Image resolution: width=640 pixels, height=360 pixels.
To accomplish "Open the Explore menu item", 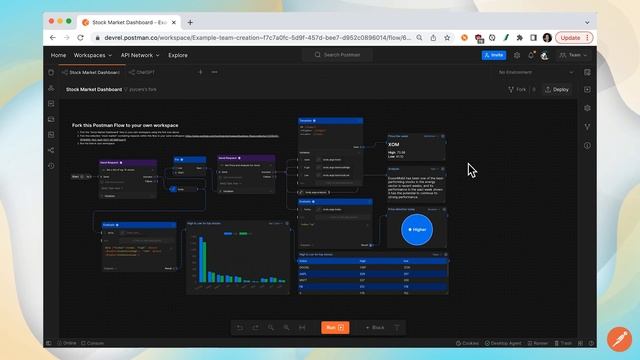I will [x=178, y=55].
